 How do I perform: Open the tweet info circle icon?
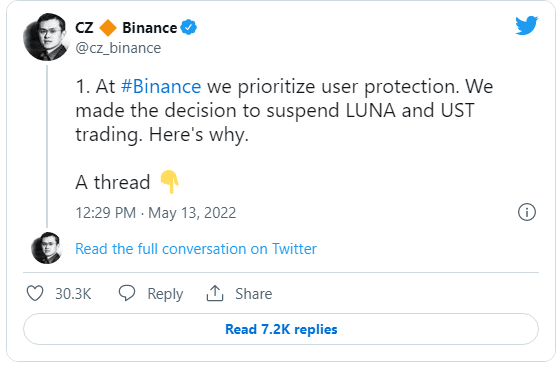pos(527,212)
